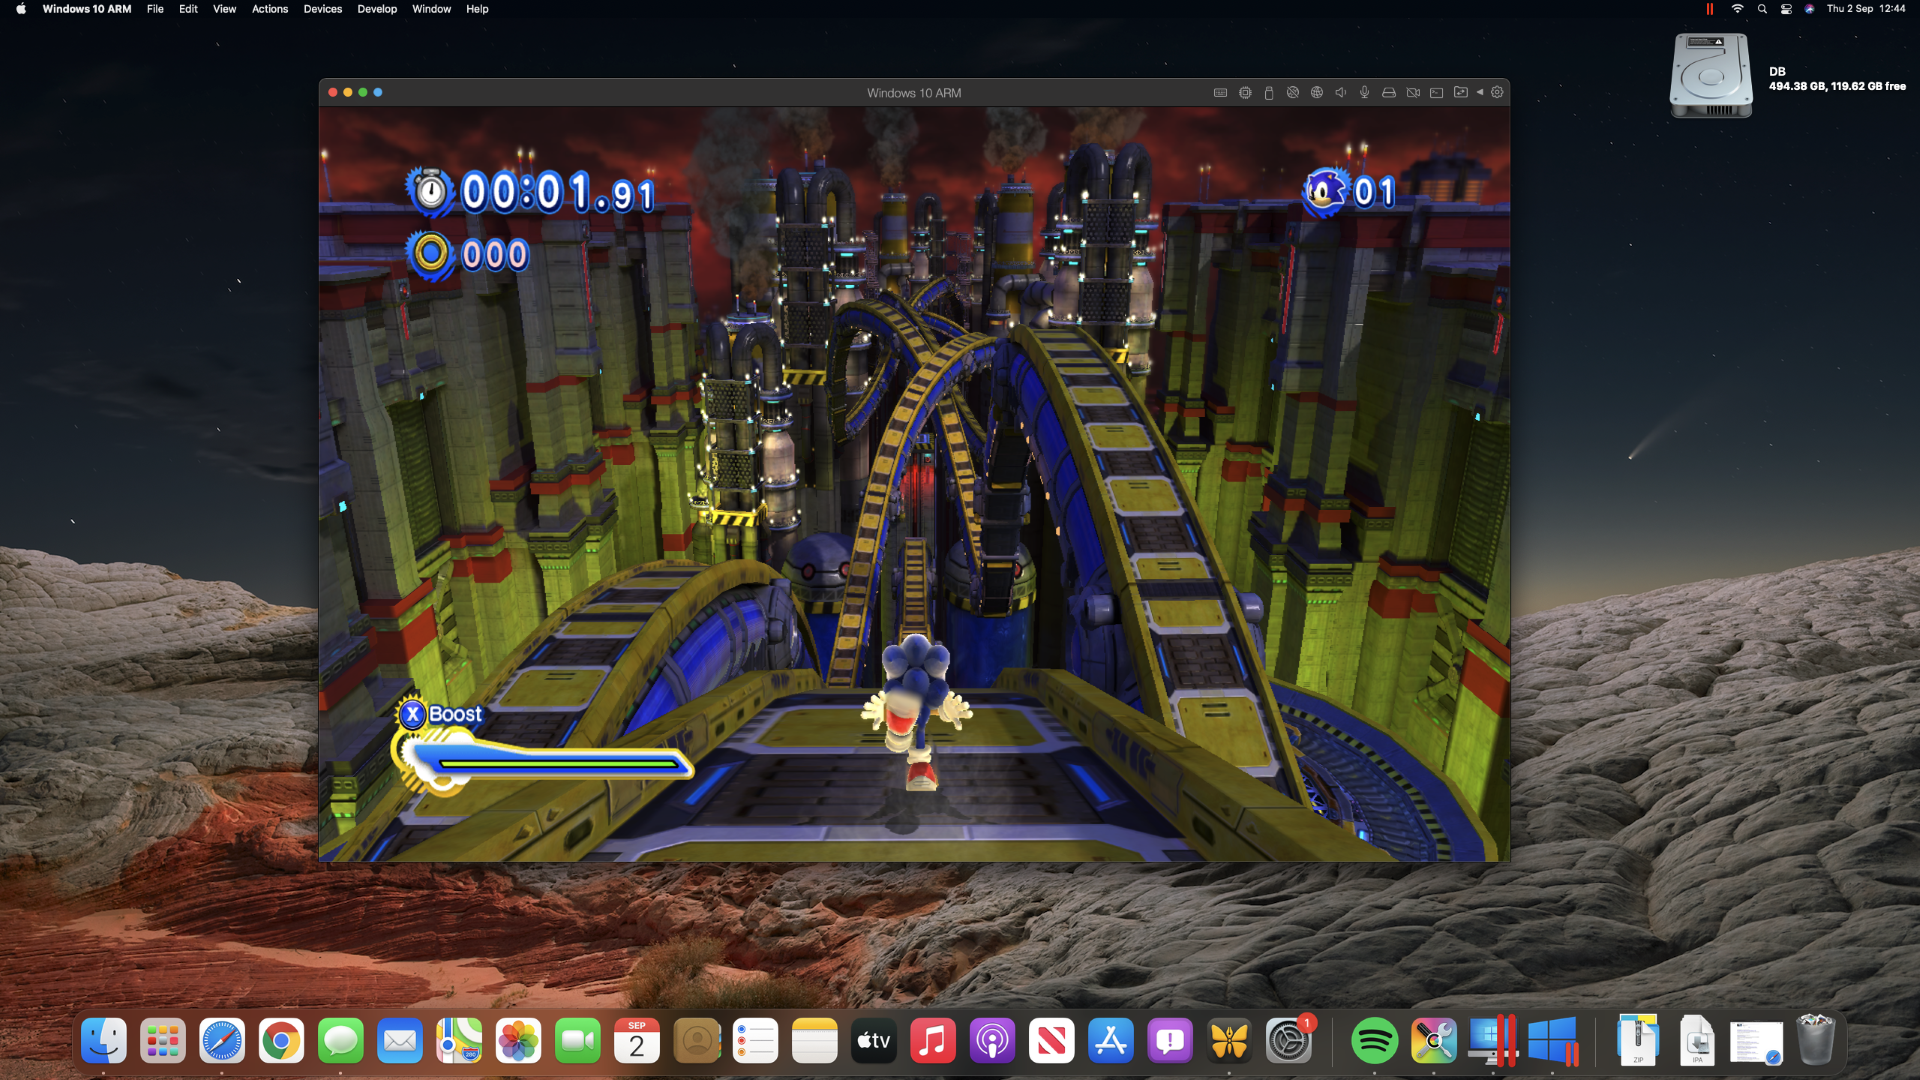
Task: Click the Parallels status icon in menu bar
Action: click(1710, 9)
